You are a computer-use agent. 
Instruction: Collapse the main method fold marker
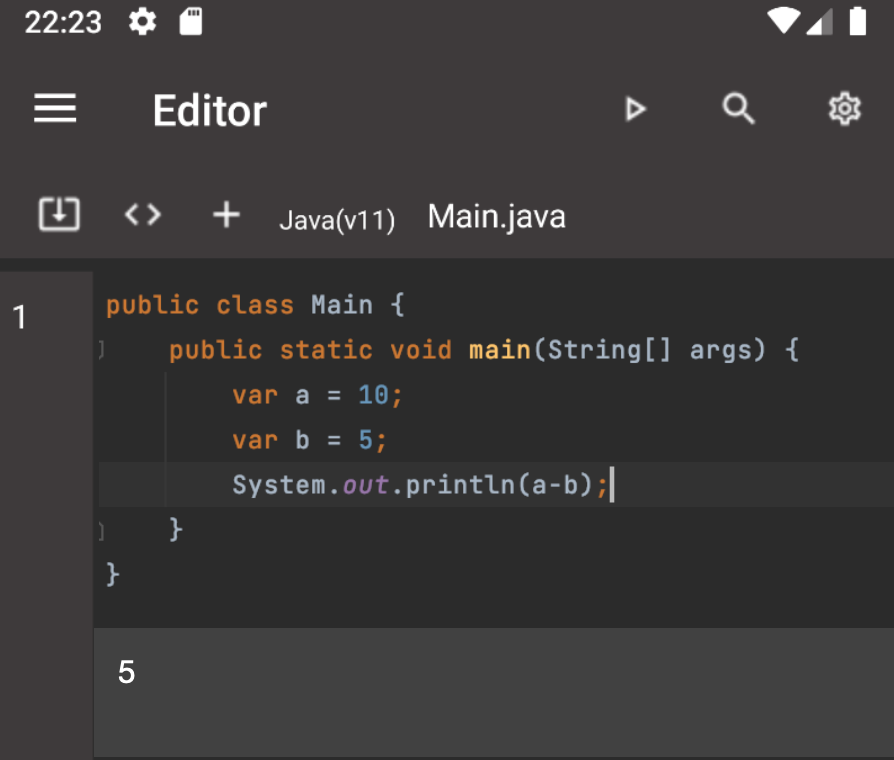tap(101, 350)
